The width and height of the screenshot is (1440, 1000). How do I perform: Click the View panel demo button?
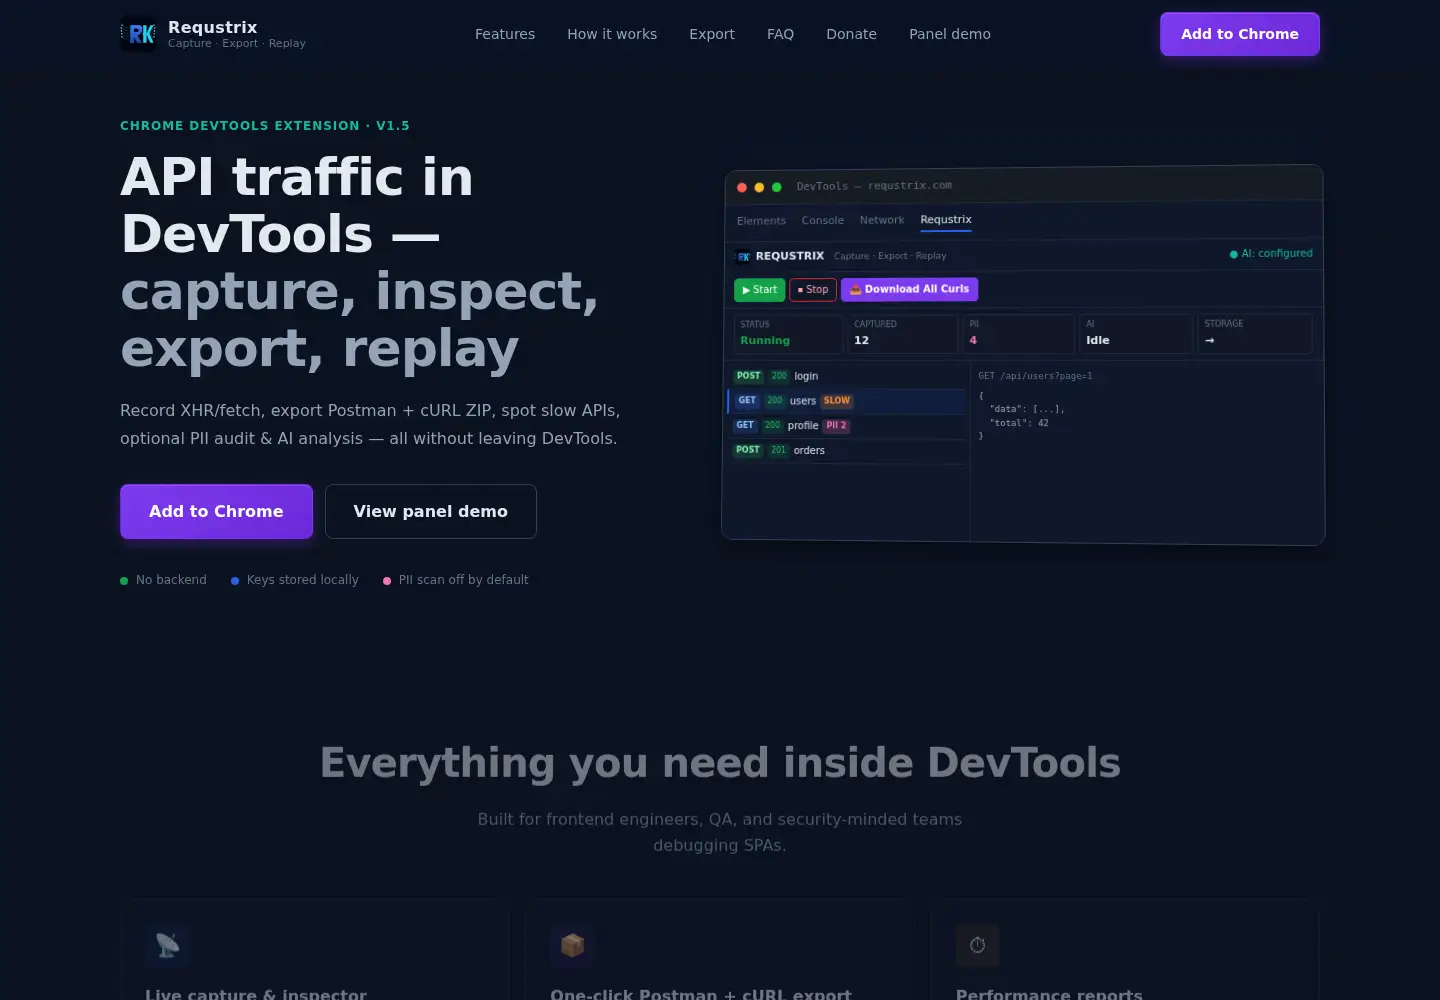(x=431, y=511)
